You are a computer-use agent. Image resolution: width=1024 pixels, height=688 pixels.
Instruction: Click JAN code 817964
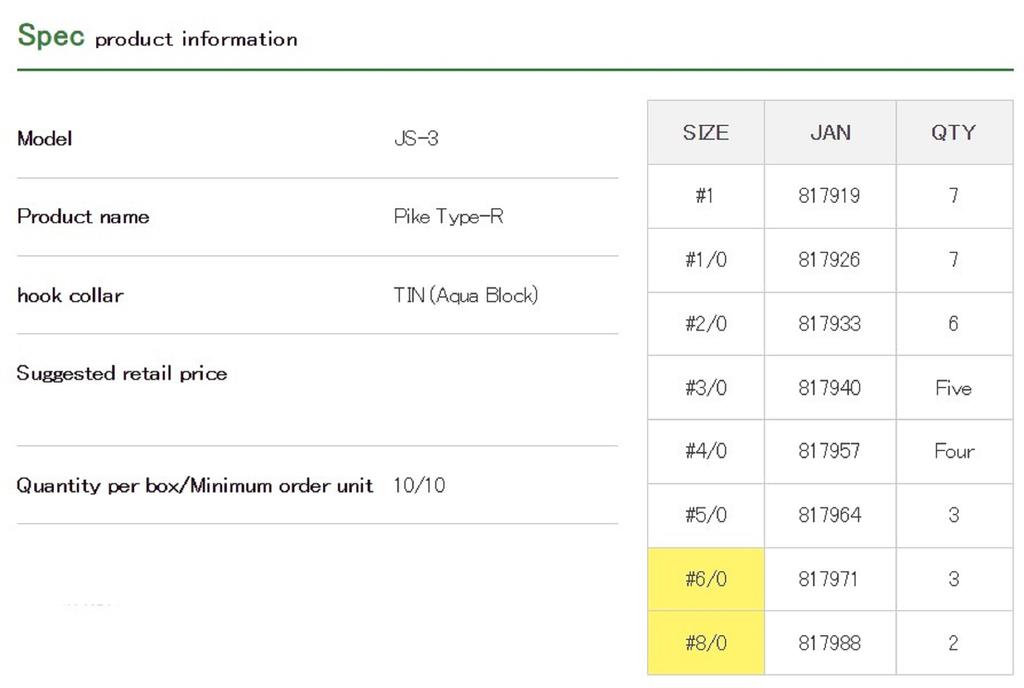click(829, 515)
